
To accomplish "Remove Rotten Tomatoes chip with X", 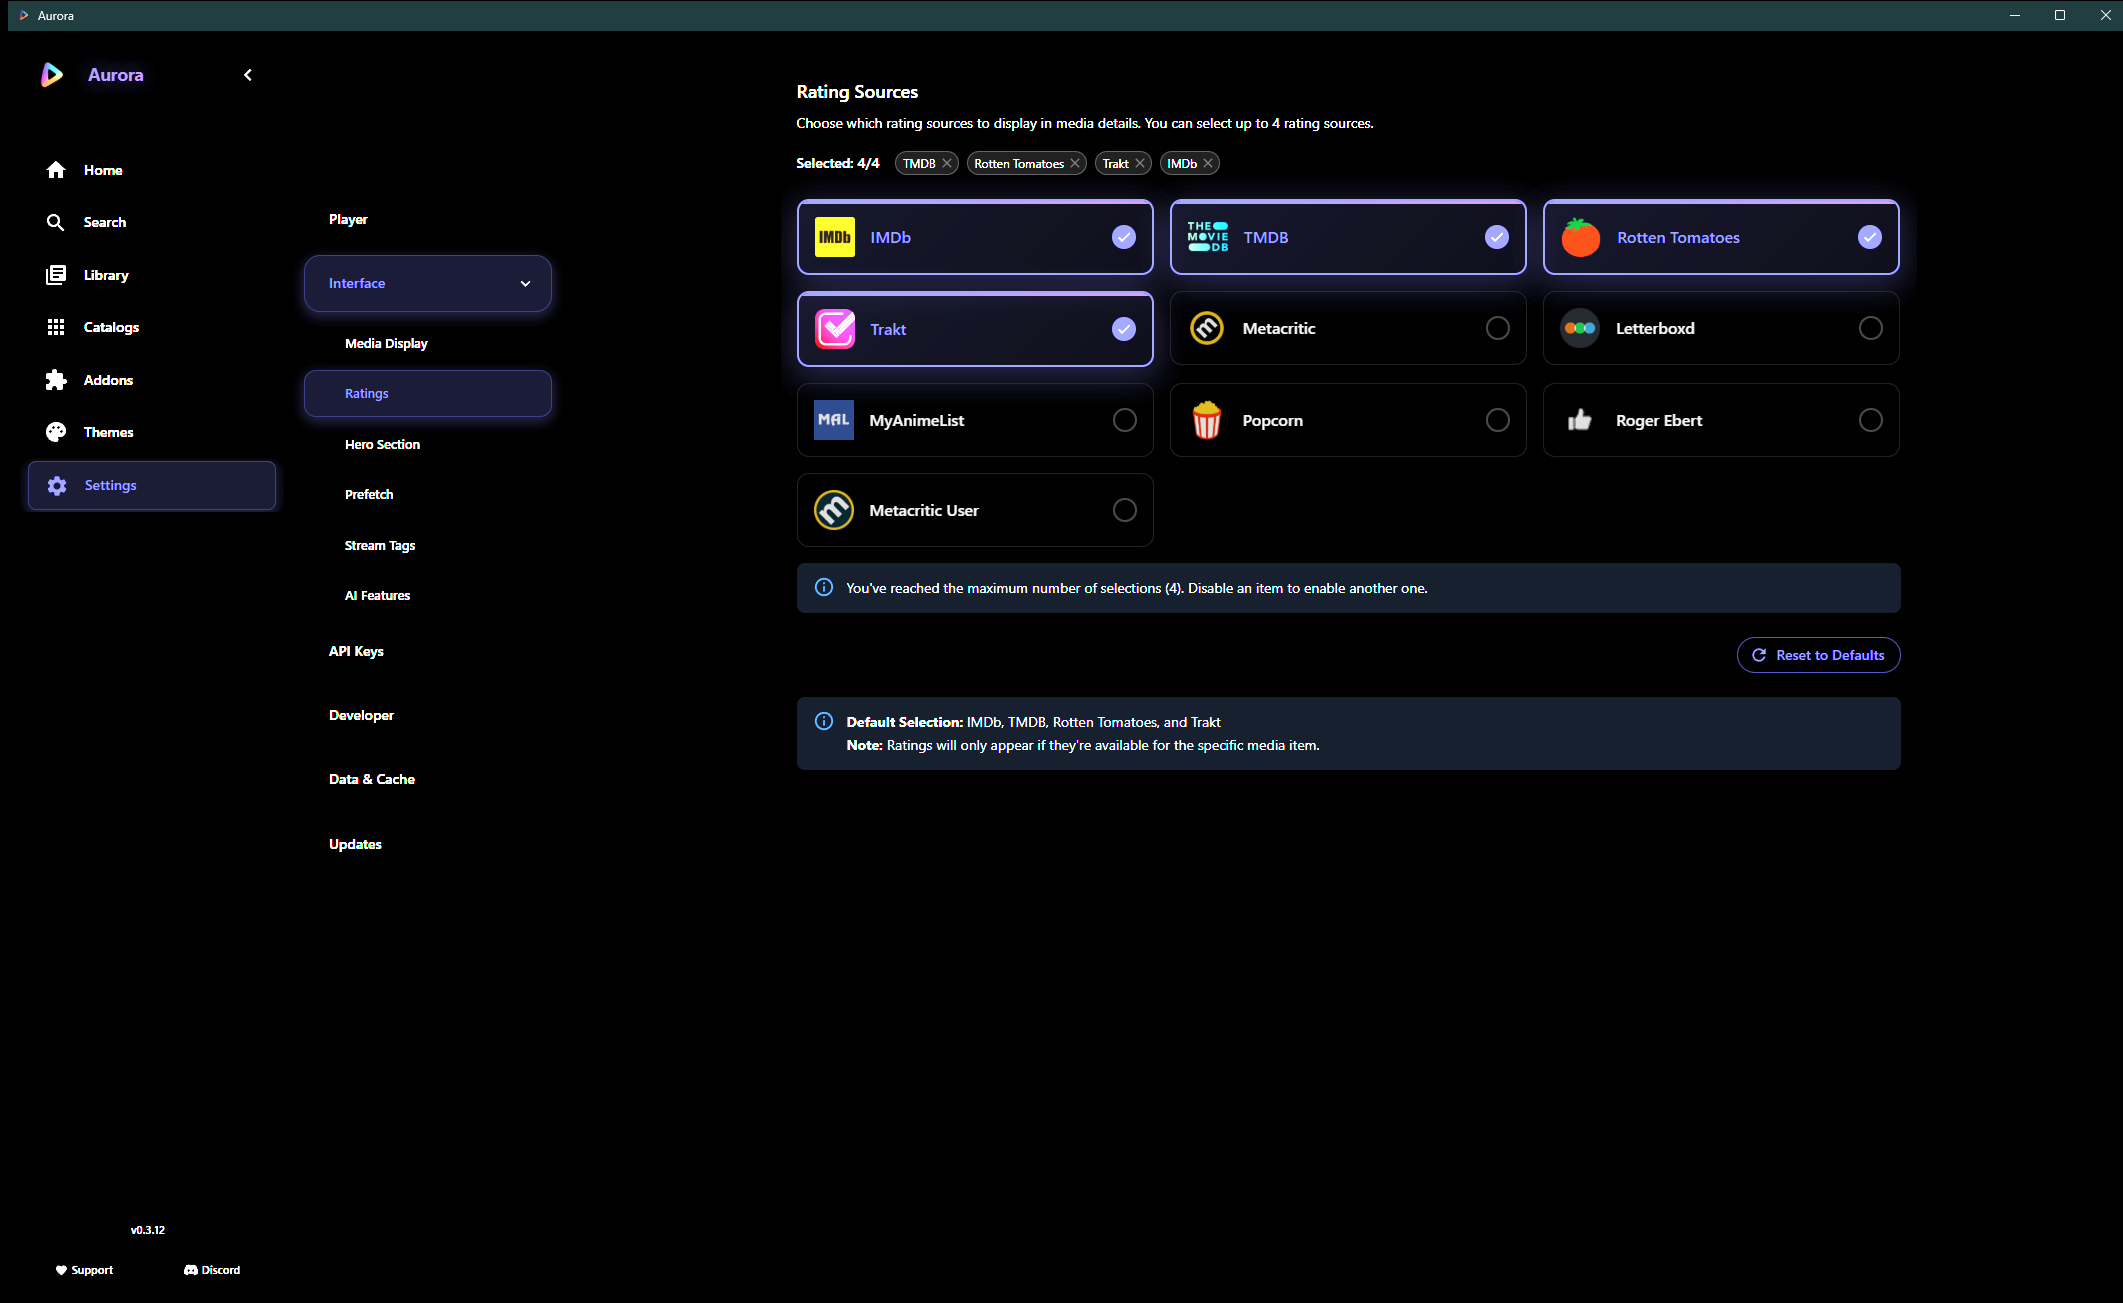I will 1075,163.
